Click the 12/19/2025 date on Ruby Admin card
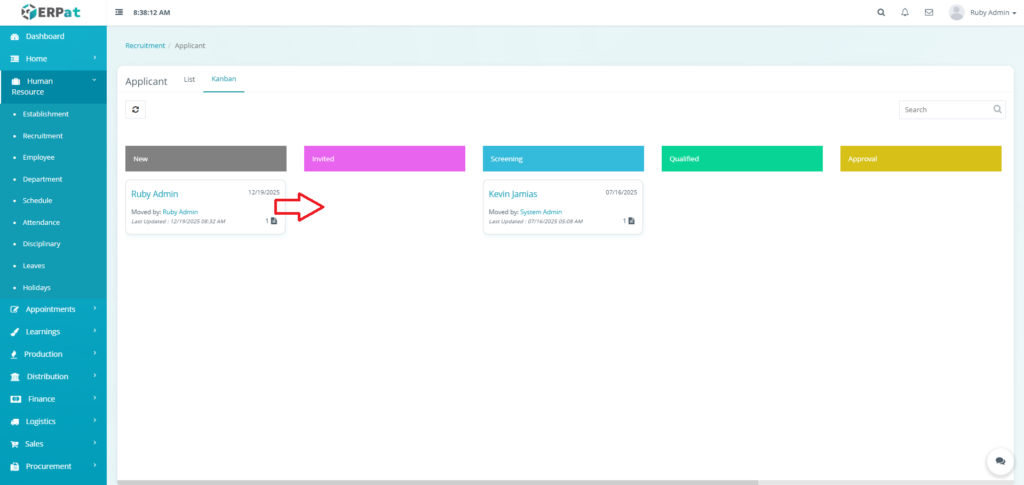The height and width of the screenshot is (485, 1024). pyautogui.click(x=264, y=193)
